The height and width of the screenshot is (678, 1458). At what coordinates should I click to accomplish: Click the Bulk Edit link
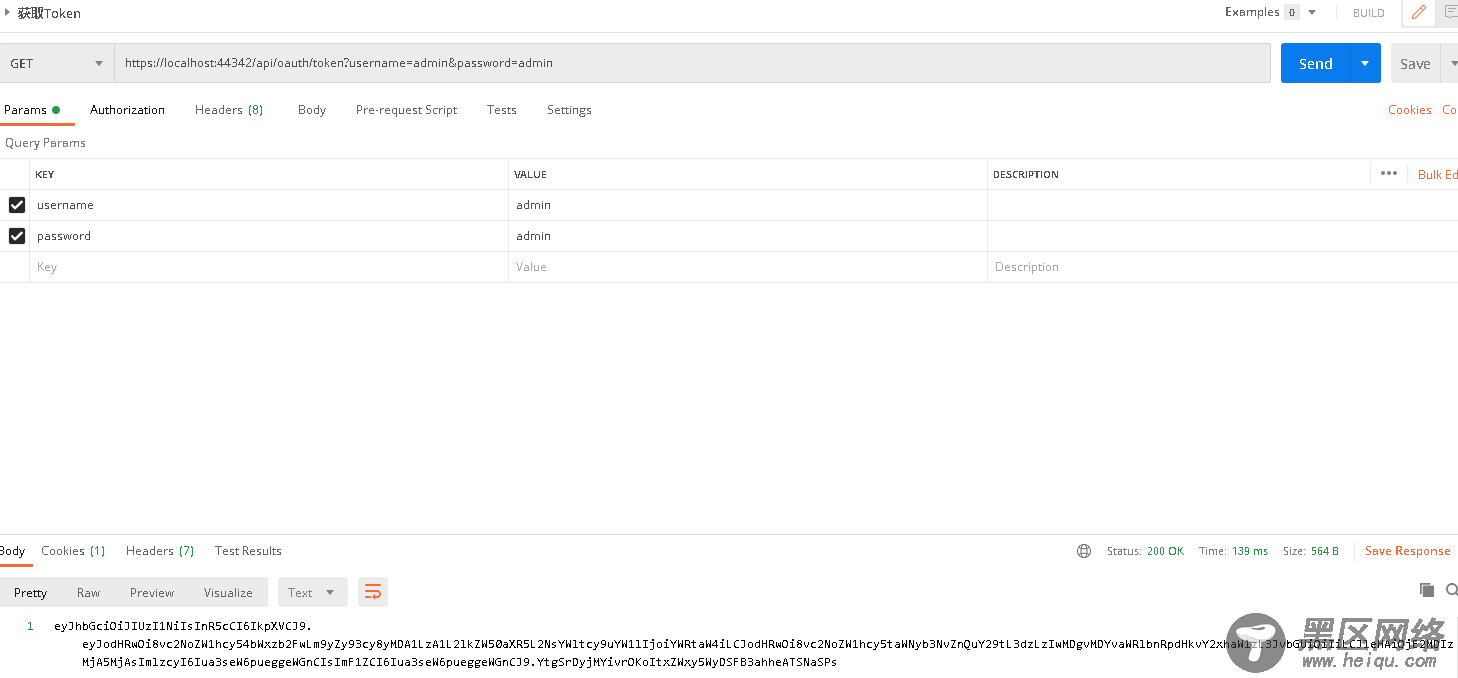coord(1437,174)
